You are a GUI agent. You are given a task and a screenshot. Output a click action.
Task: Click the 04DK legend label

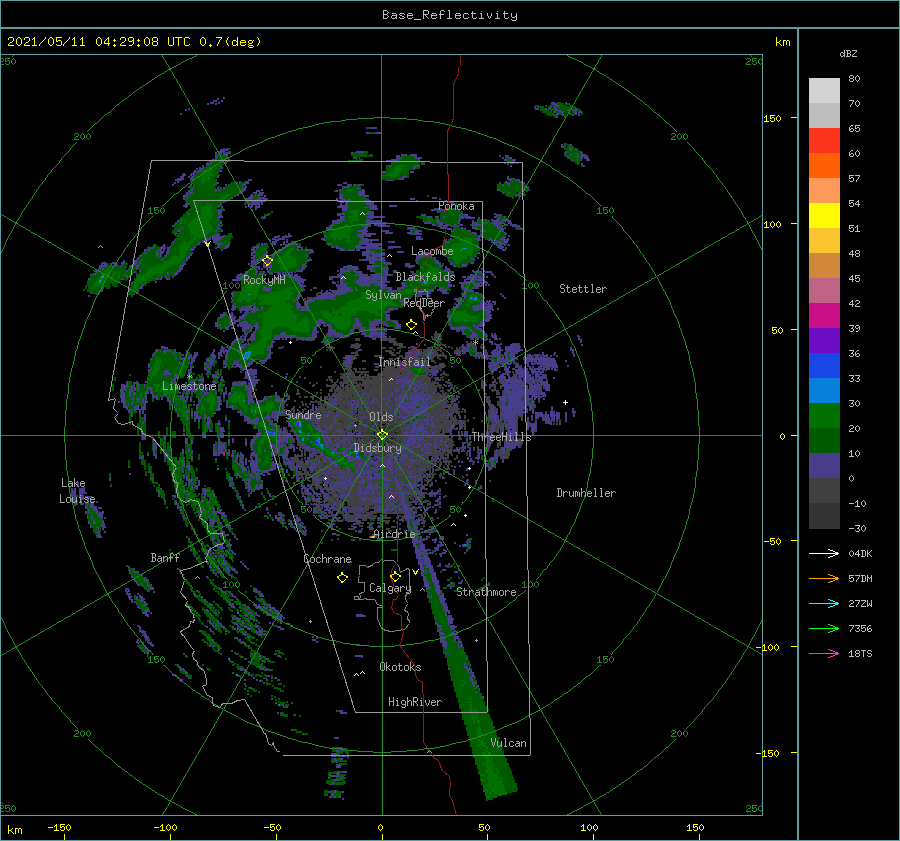(x=860, y=553)
